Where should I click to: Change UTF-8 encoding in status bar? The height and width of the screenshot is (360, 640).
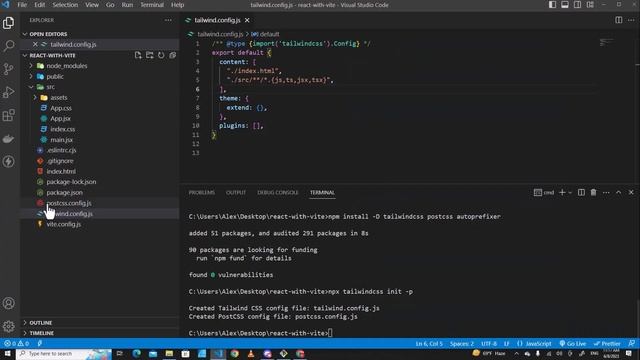click(489, 344)
